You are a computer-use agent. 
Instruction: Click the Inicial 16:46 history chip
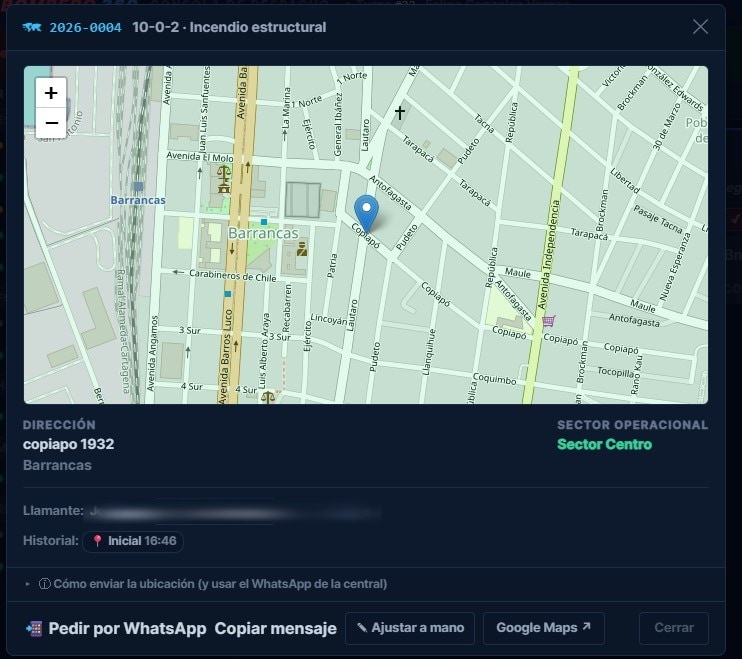133,541
